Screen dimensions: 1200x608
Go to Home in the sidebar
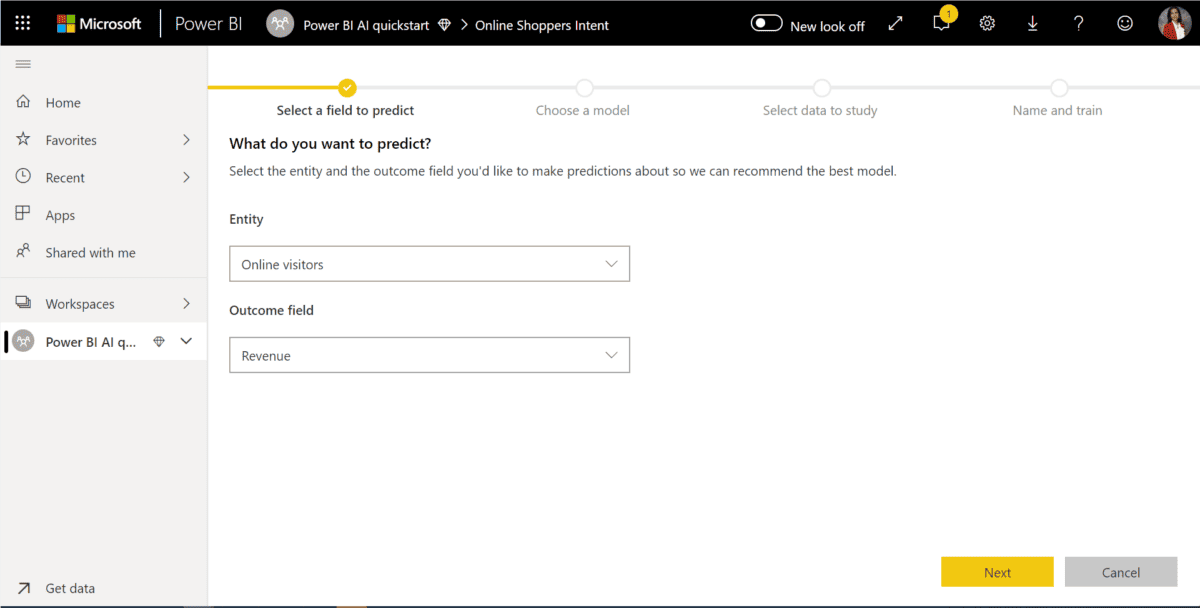[x=63, y=102]
